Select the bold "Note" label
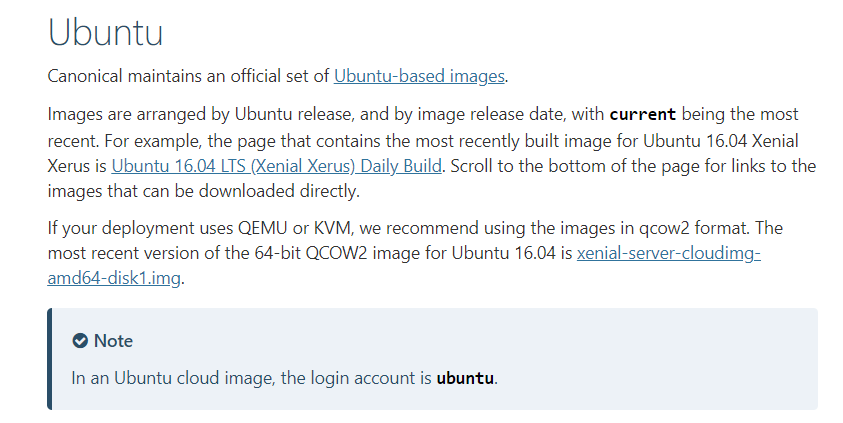This screenshot has width=843, height=423. click(x=113, y=341)
